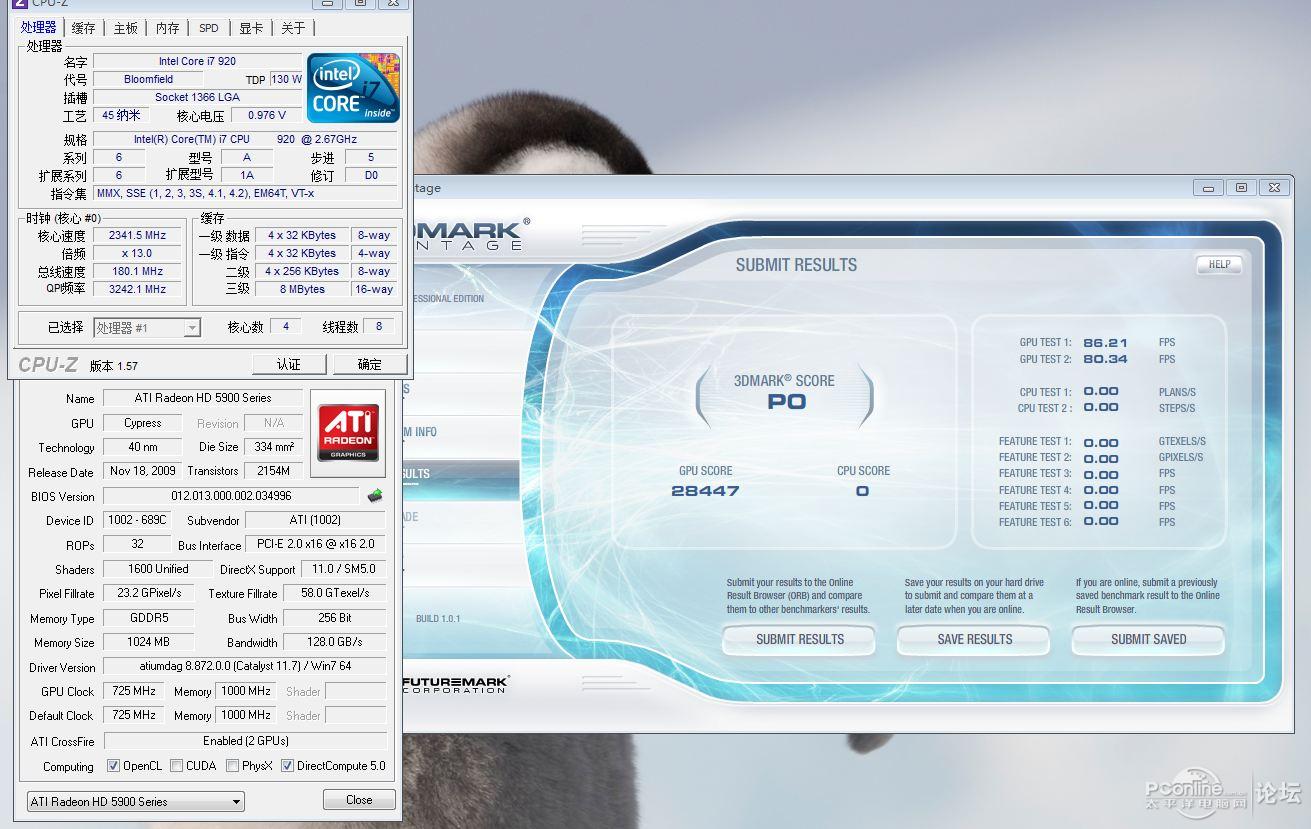Click the ATI Radeon Graphics logo in GPU-Z

pos(347,432)
